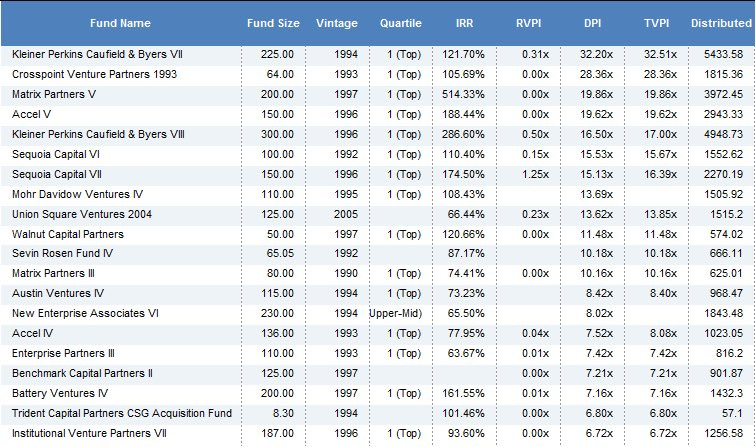Select Distributed value 816.2
The width and height of the screenshot is (756, 447).
(x=729, y=354)
